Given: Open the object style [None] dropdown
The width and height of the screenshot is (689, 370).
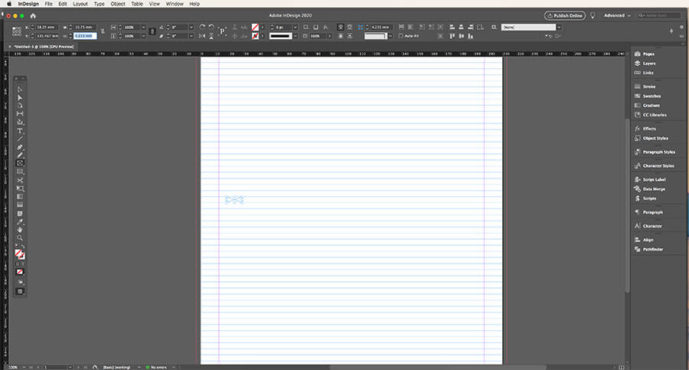Looking at the screenshot, I should [x=559, y=27].
